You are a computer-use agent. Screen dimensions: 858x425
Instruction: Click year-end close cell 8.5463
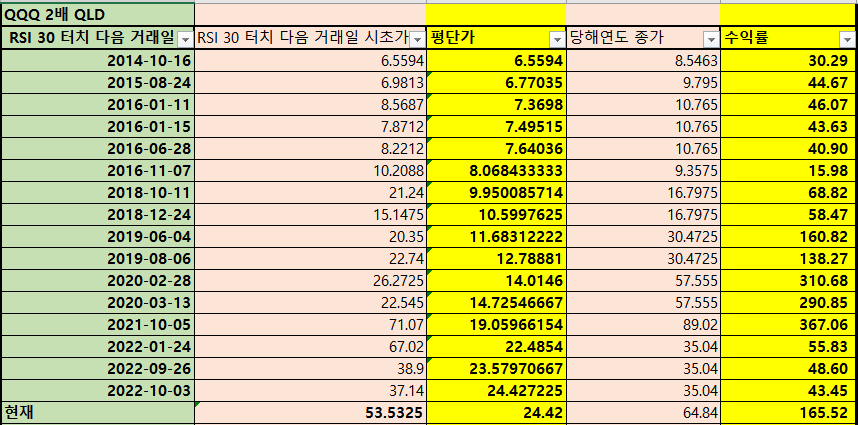[x=644, y=61]
